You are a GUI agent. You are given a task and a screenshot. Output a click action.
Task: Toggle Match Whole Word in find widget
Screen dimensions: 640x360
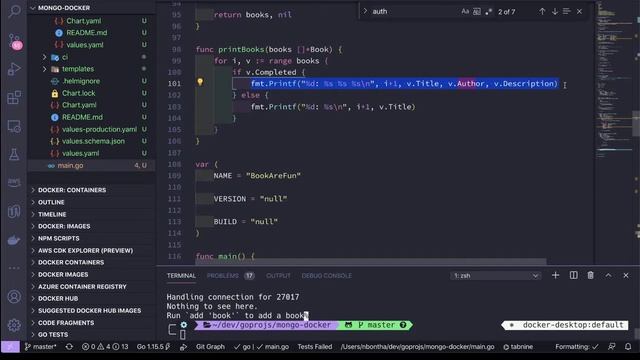pos(477,11)
